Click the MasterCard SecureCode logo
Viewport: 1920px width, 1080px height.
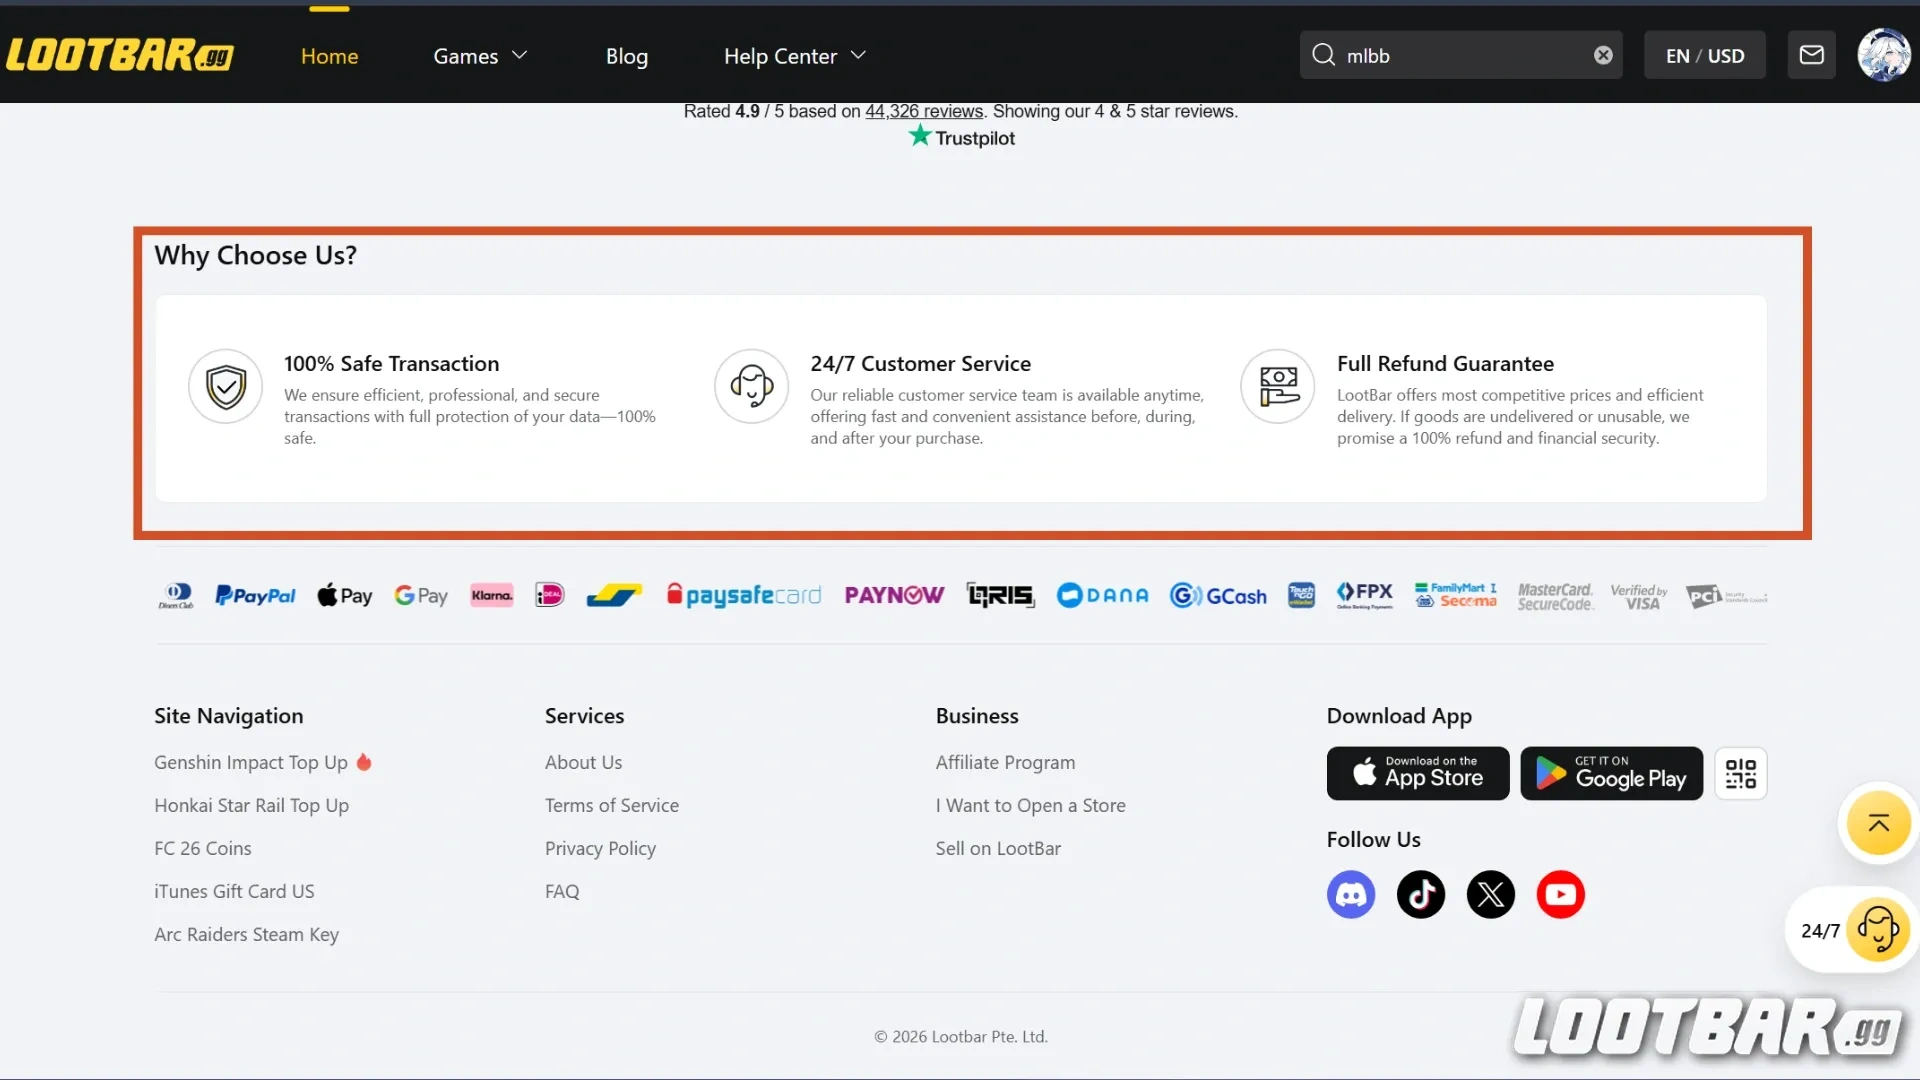[1555, 597]
